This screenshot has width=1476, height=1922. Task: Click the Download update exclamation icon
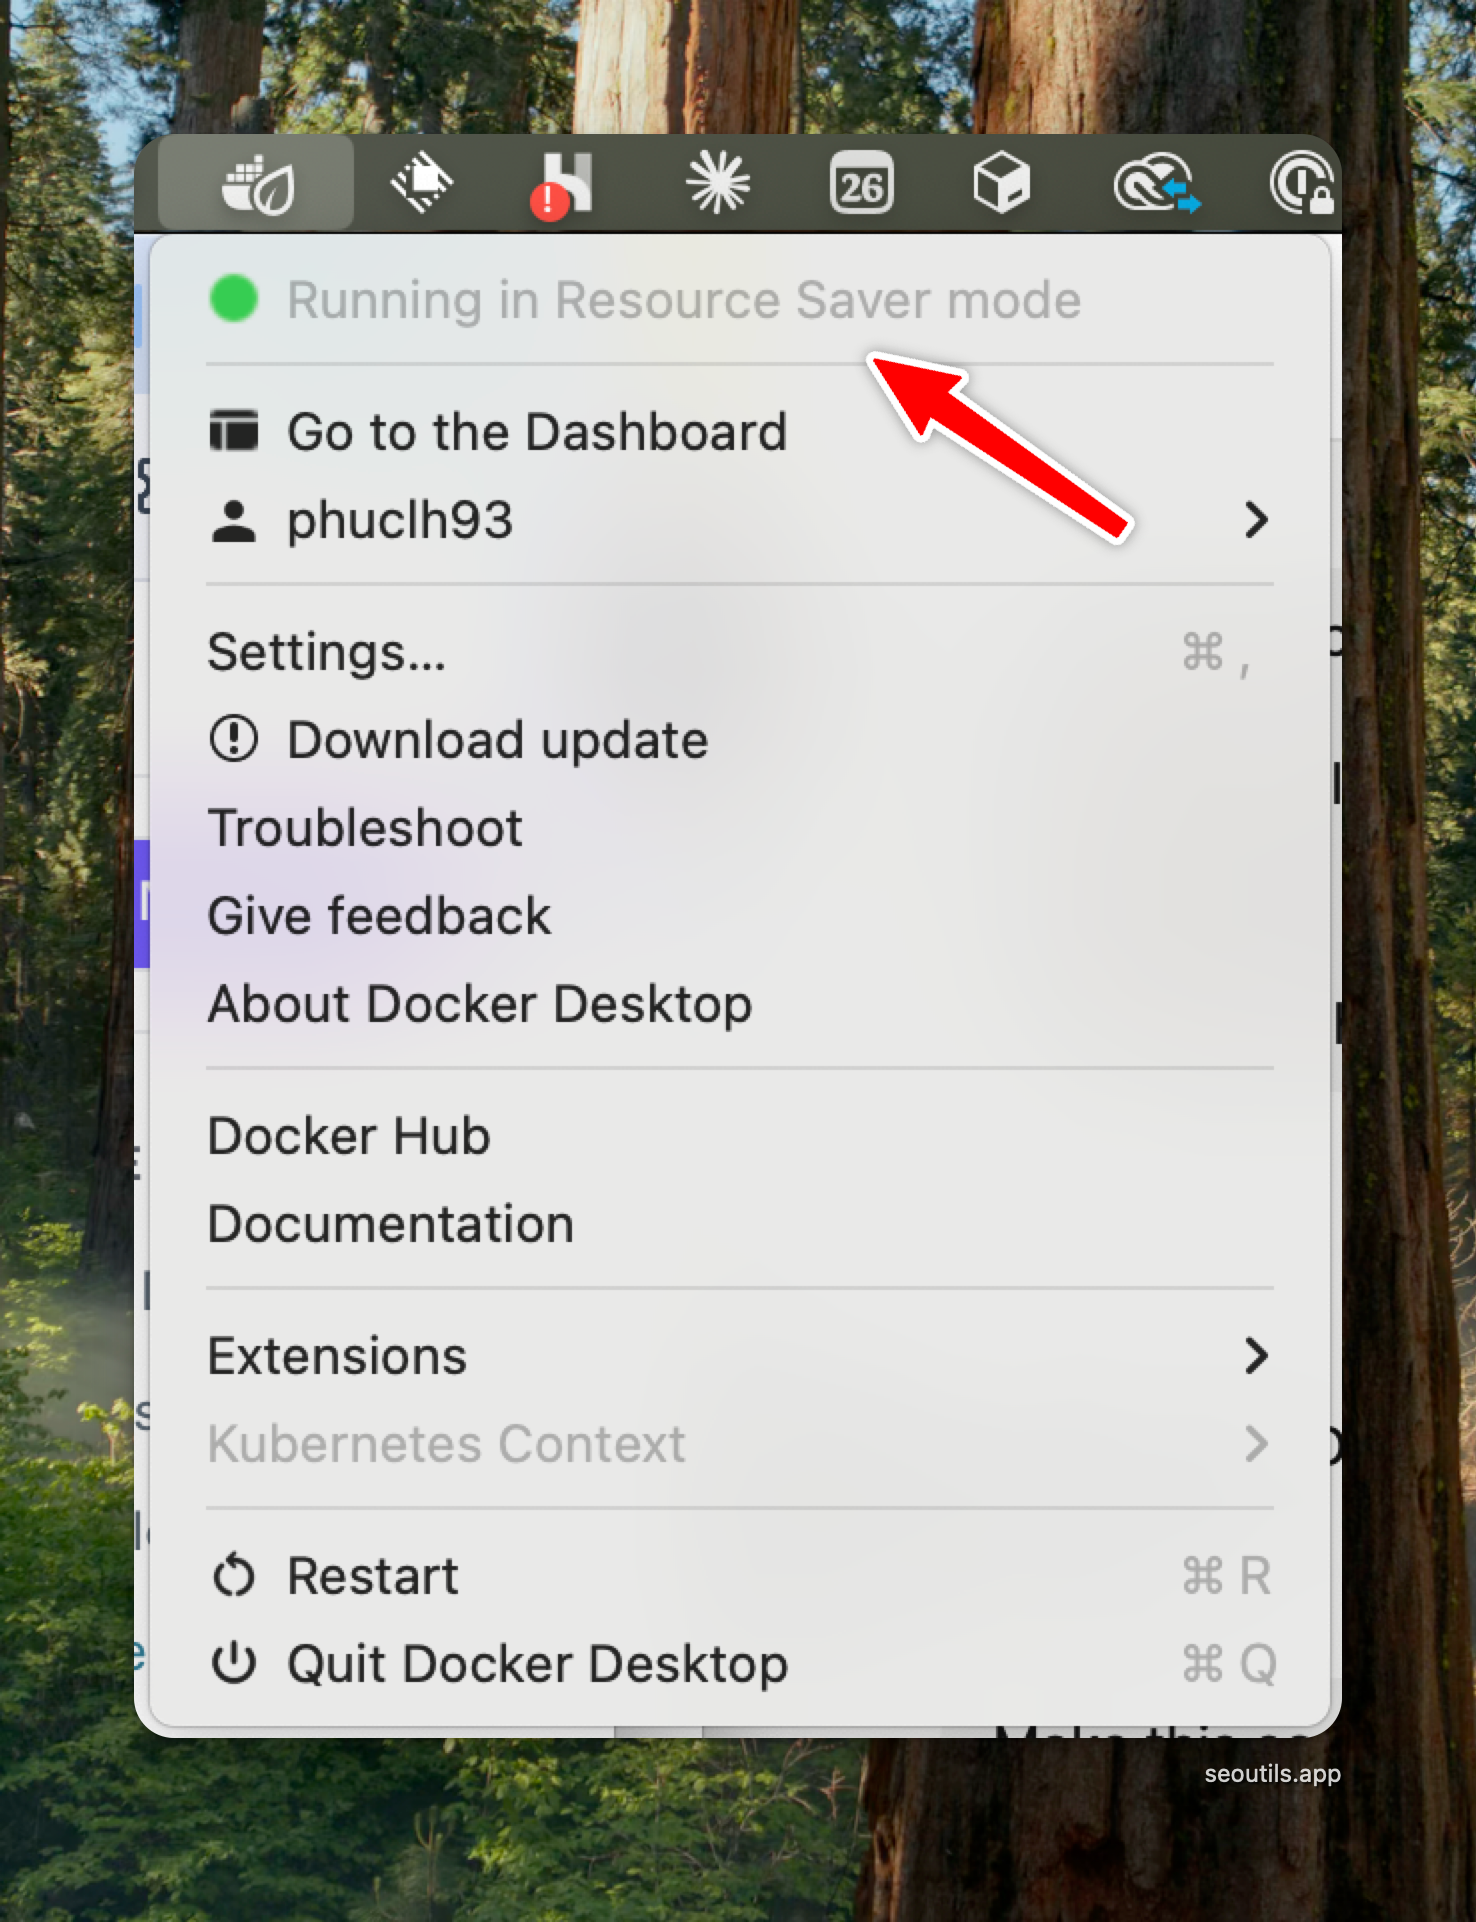click(x=234, y=740)
